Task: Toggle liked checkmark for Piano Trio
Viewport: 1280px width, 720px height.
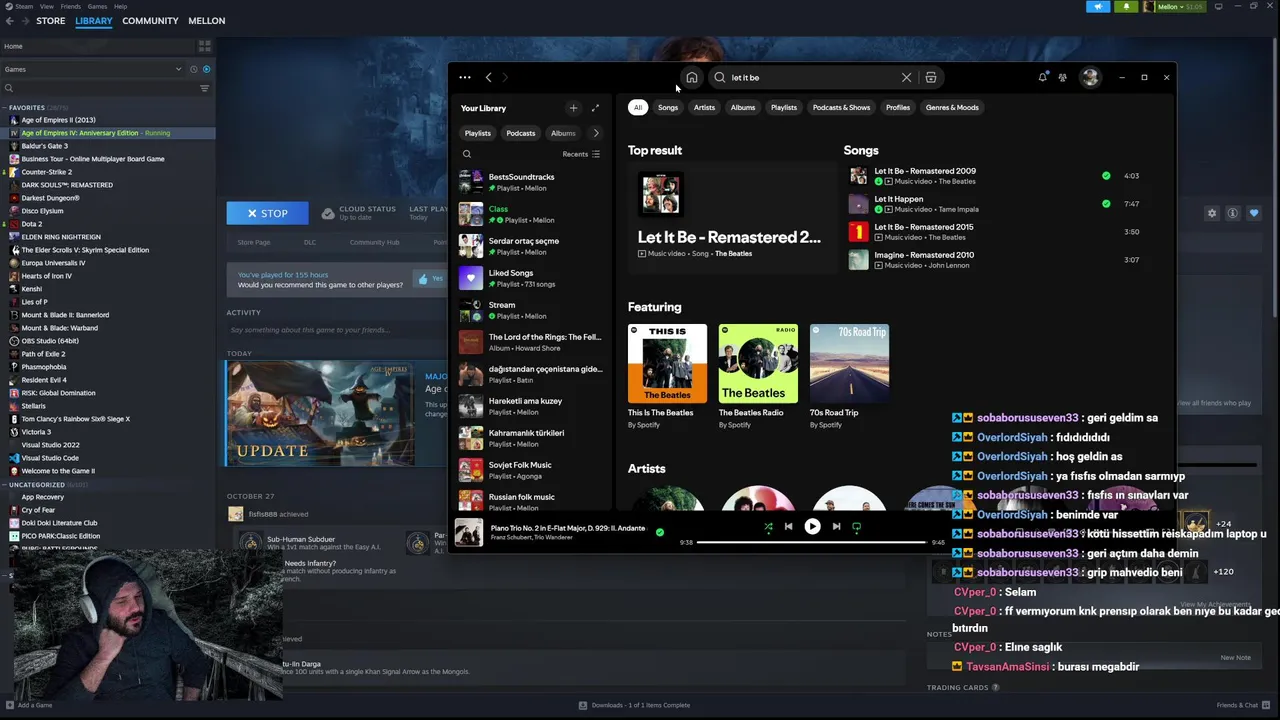Action: coord(659,532)
